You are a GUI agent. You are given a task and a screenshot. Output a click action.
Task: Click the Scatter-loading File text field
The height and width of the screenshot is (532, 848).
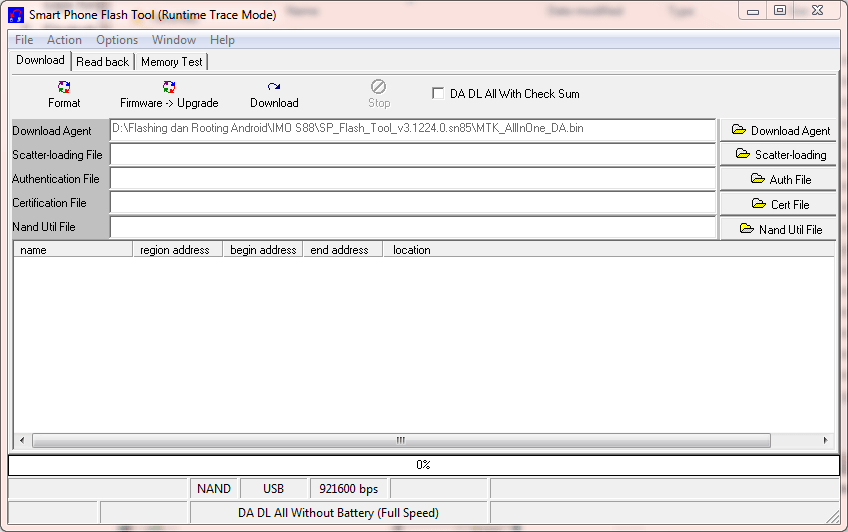pyautogui.click(x=413, y=155)
